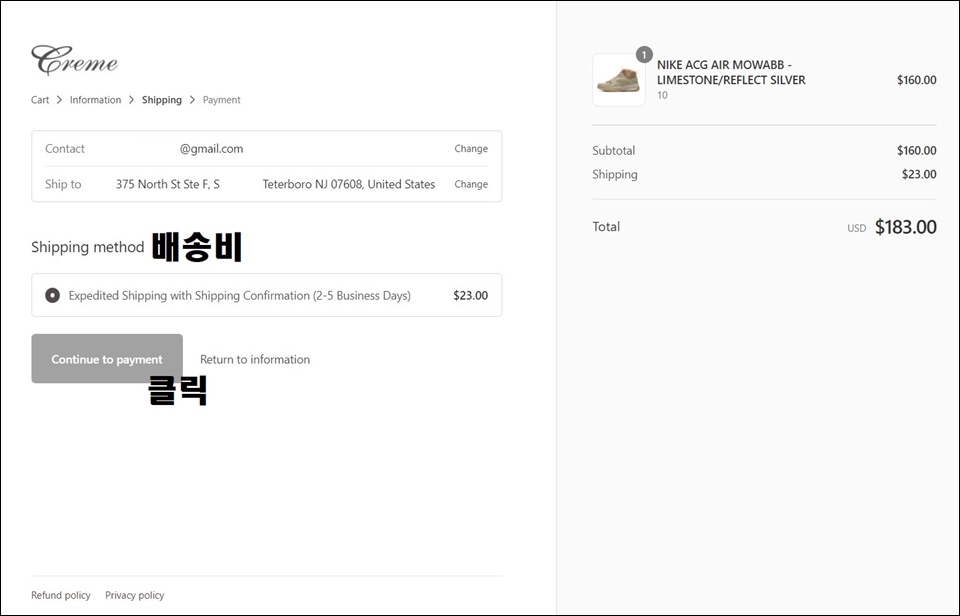Click the Ship to row label
The image size is (960, 616).
[x=63, y=184]
